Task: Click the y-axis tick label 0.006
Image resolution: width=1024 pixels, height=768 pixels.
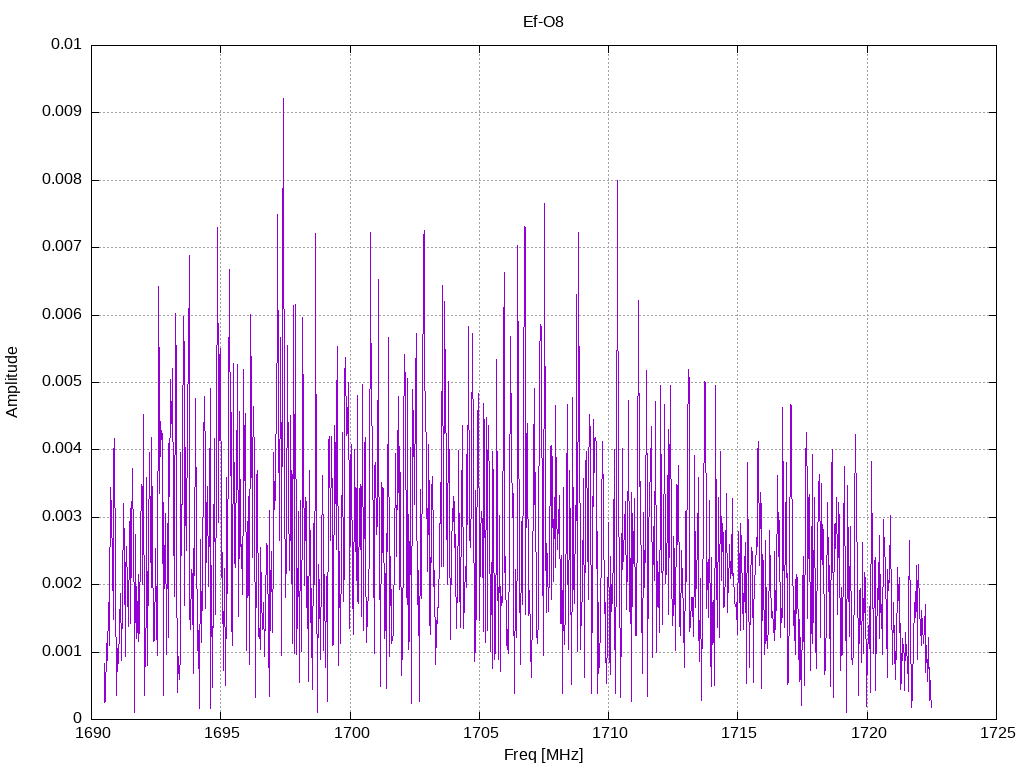Action: coord(62,315)
